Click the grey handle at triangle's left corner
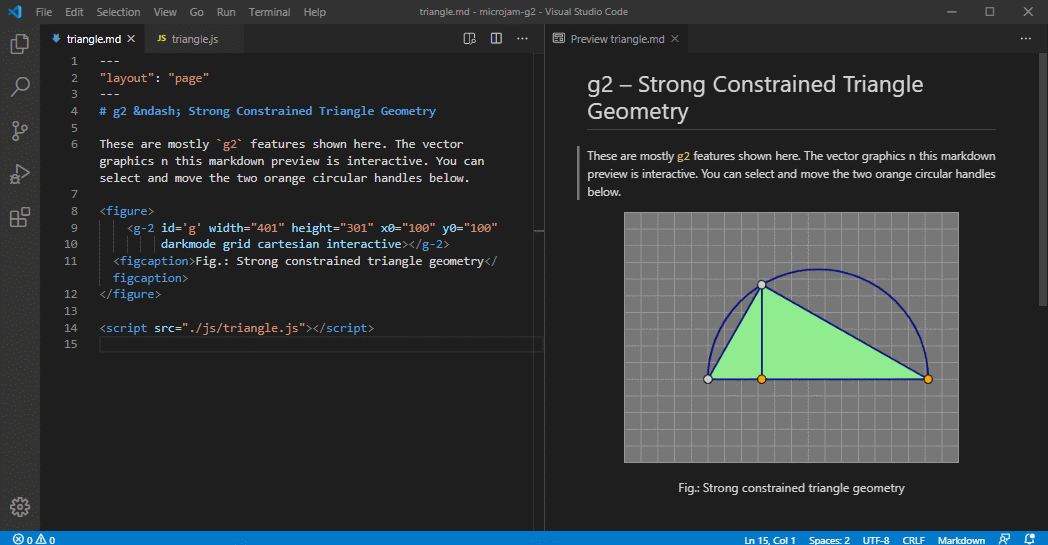 pyautogui.click(x=708, y=379)
